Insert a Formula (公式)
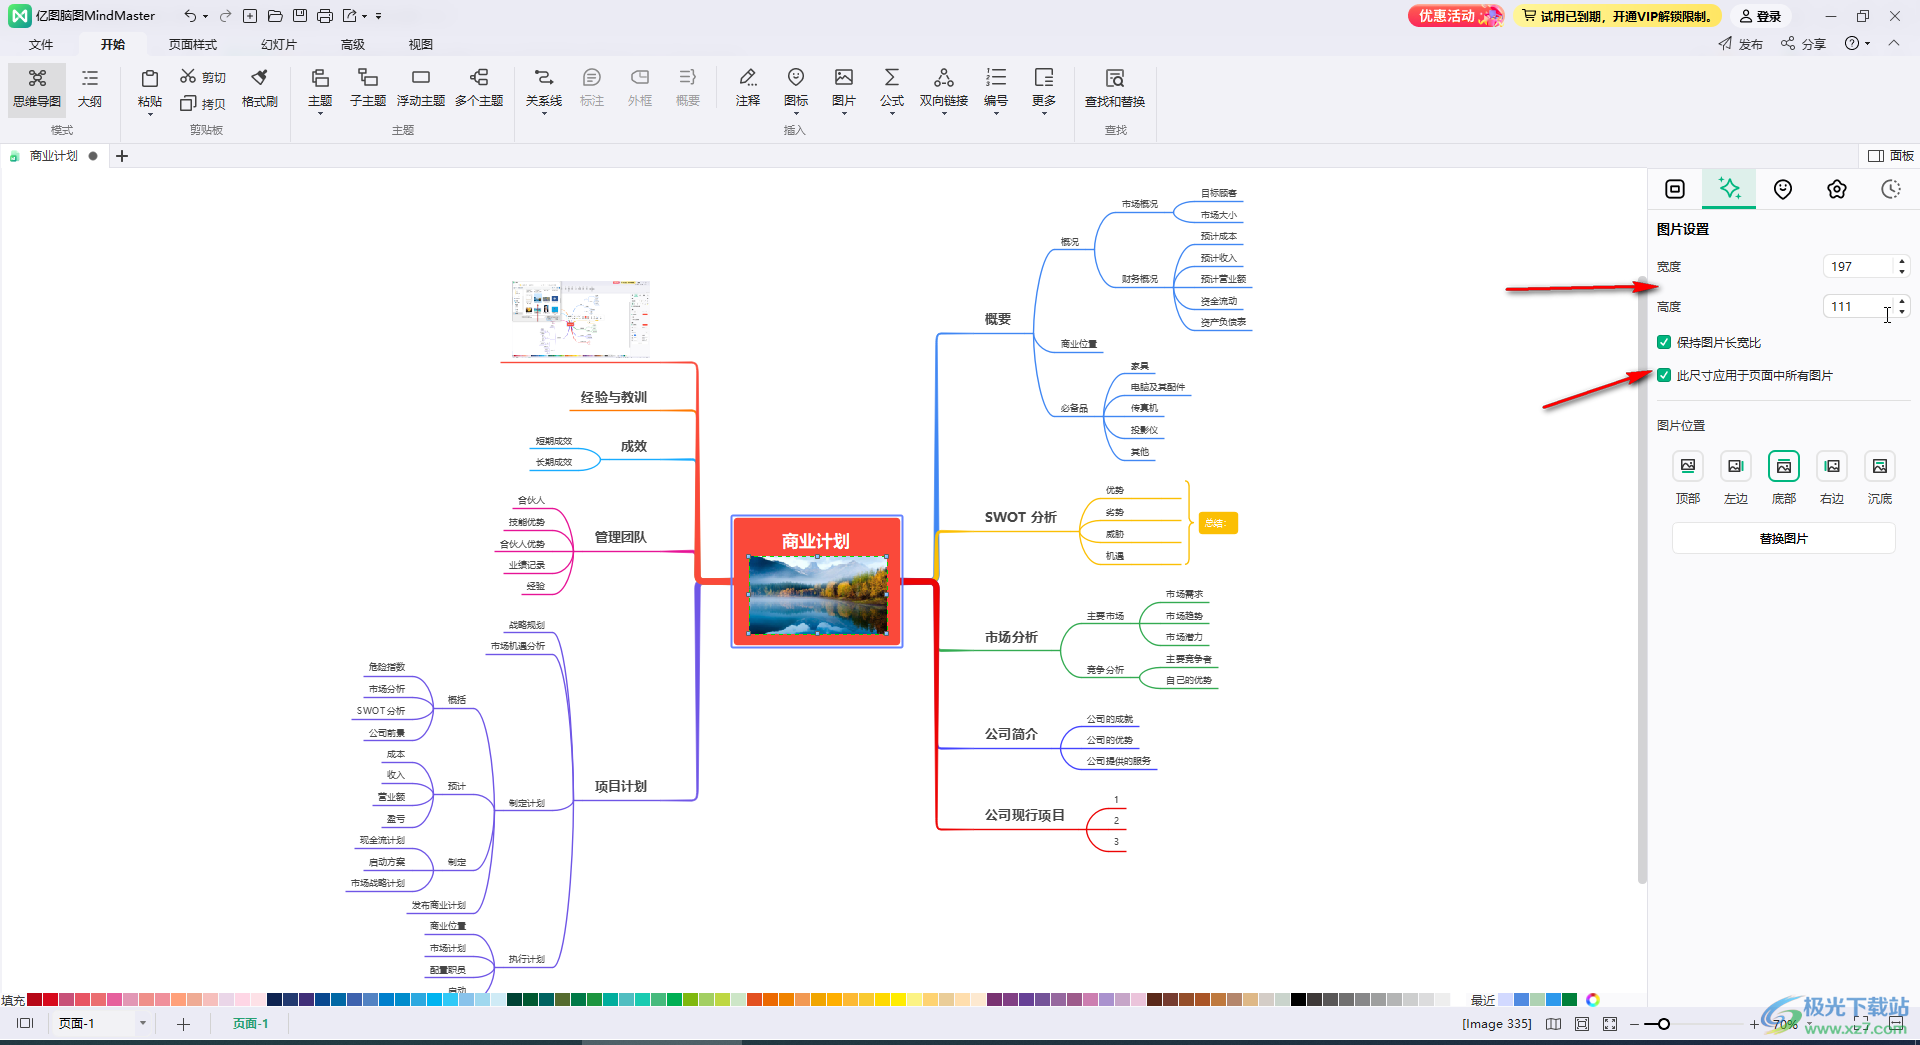 (x=892, y=87)
